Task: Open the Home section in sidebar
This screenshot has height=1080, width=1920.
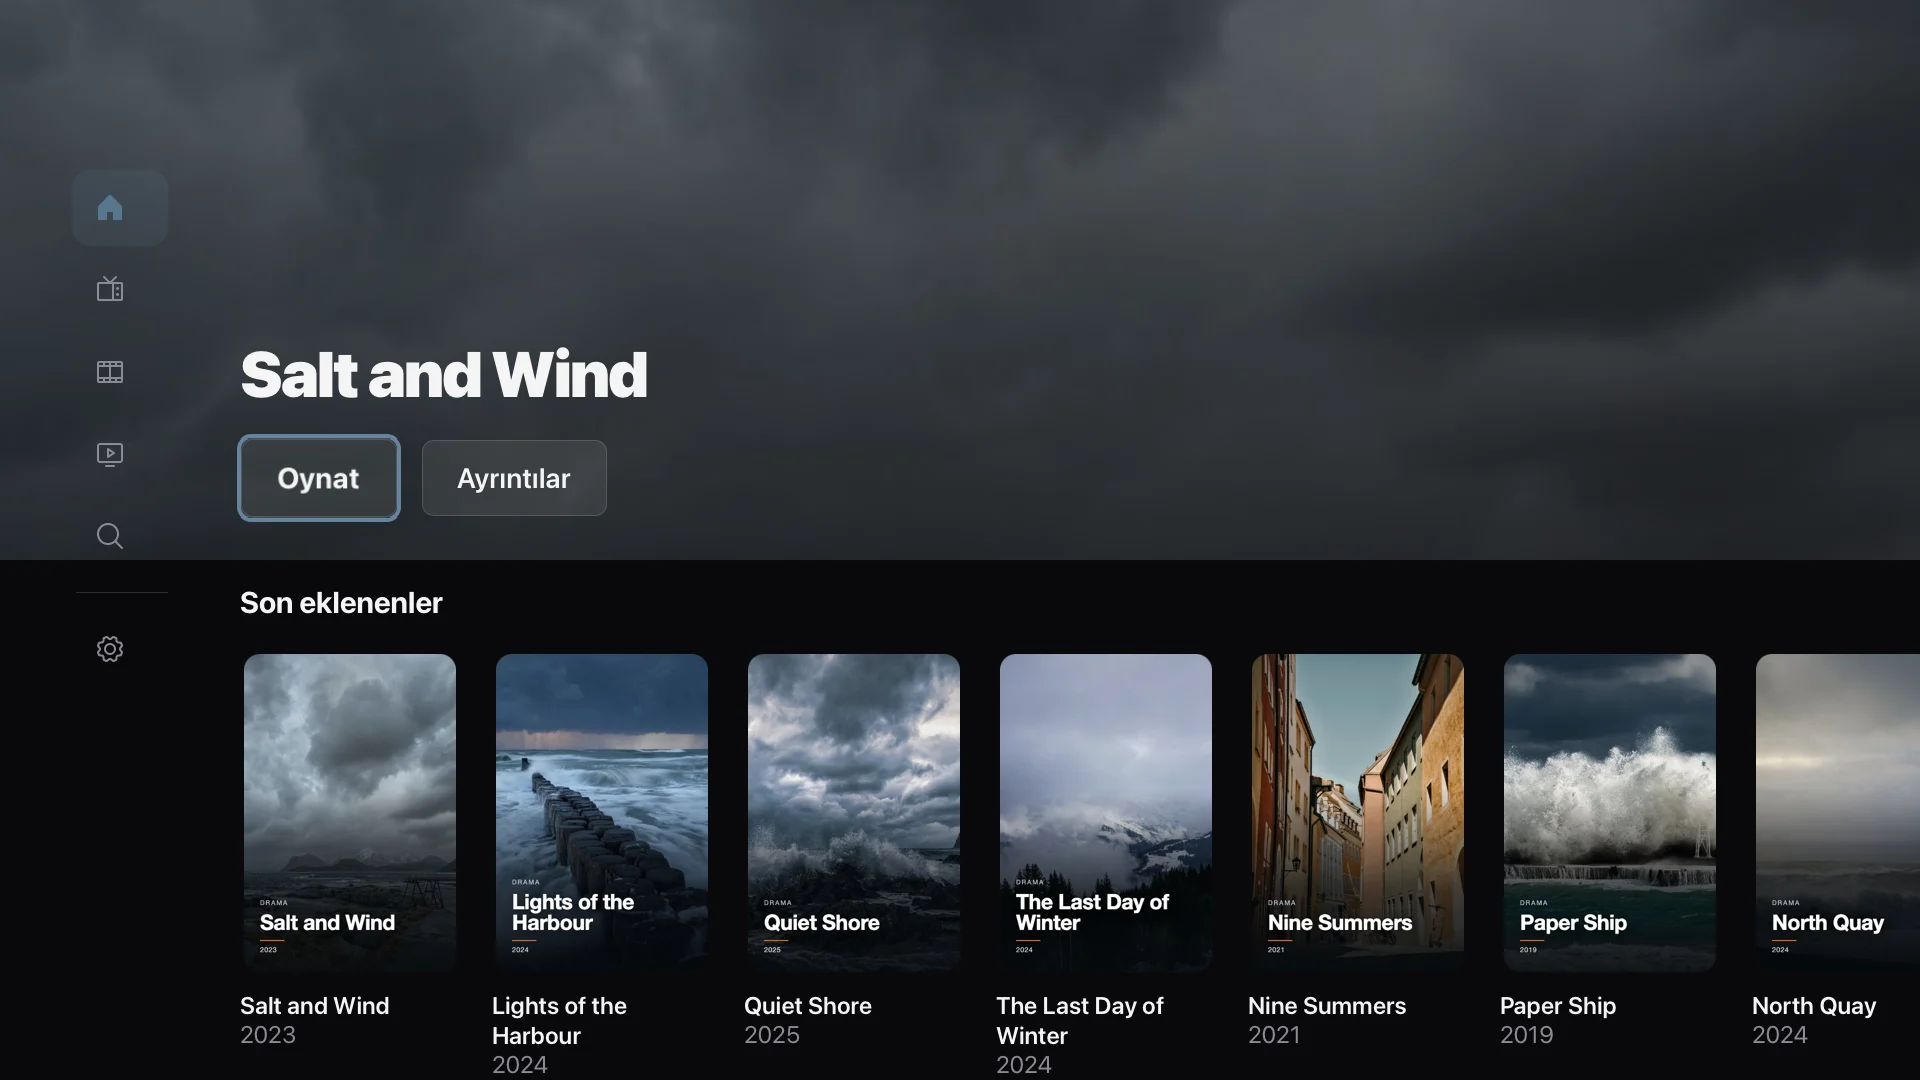Action: click(x=119, y=208)
